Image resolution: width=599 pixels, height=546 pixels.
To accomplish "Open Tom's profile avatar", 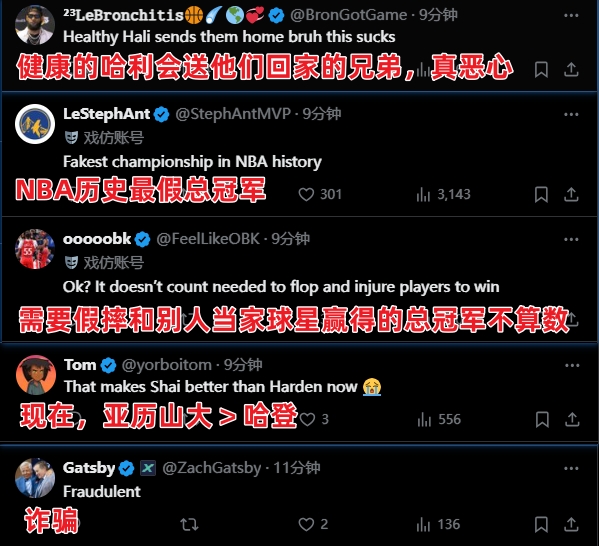I will [36, 375].
